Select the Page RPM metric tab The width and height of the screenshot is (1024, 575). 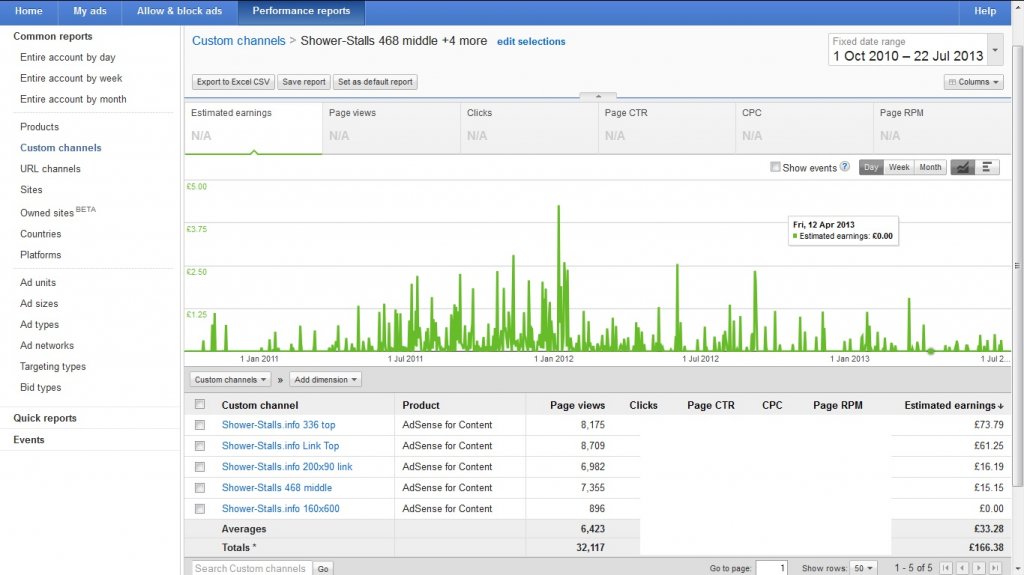click(942, 127)
